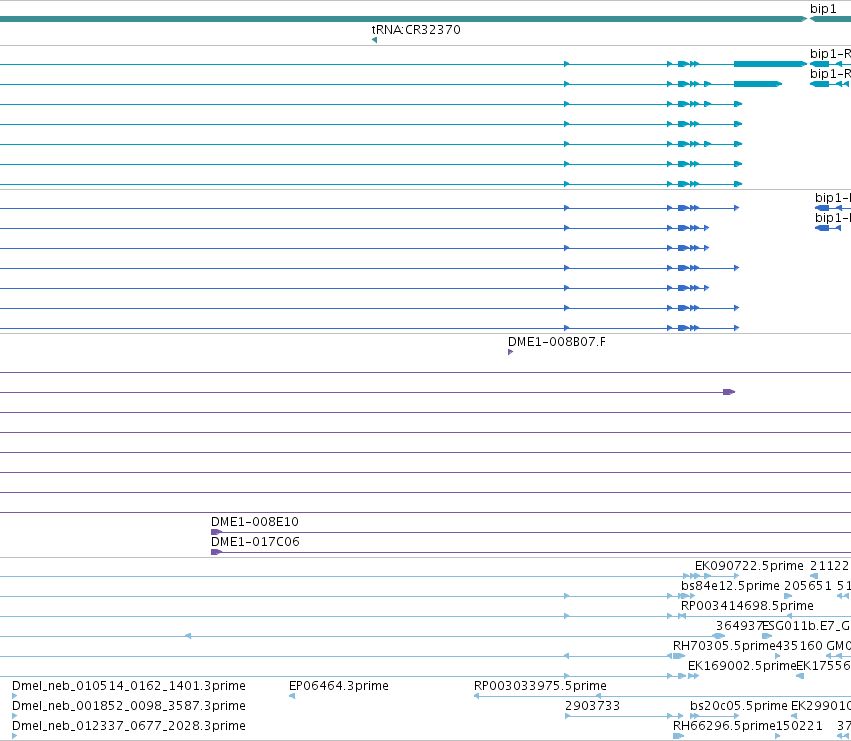851x741 pixels.
Task: Click the lone purple exon block on purple line
Action: click(x=729, y=392)
